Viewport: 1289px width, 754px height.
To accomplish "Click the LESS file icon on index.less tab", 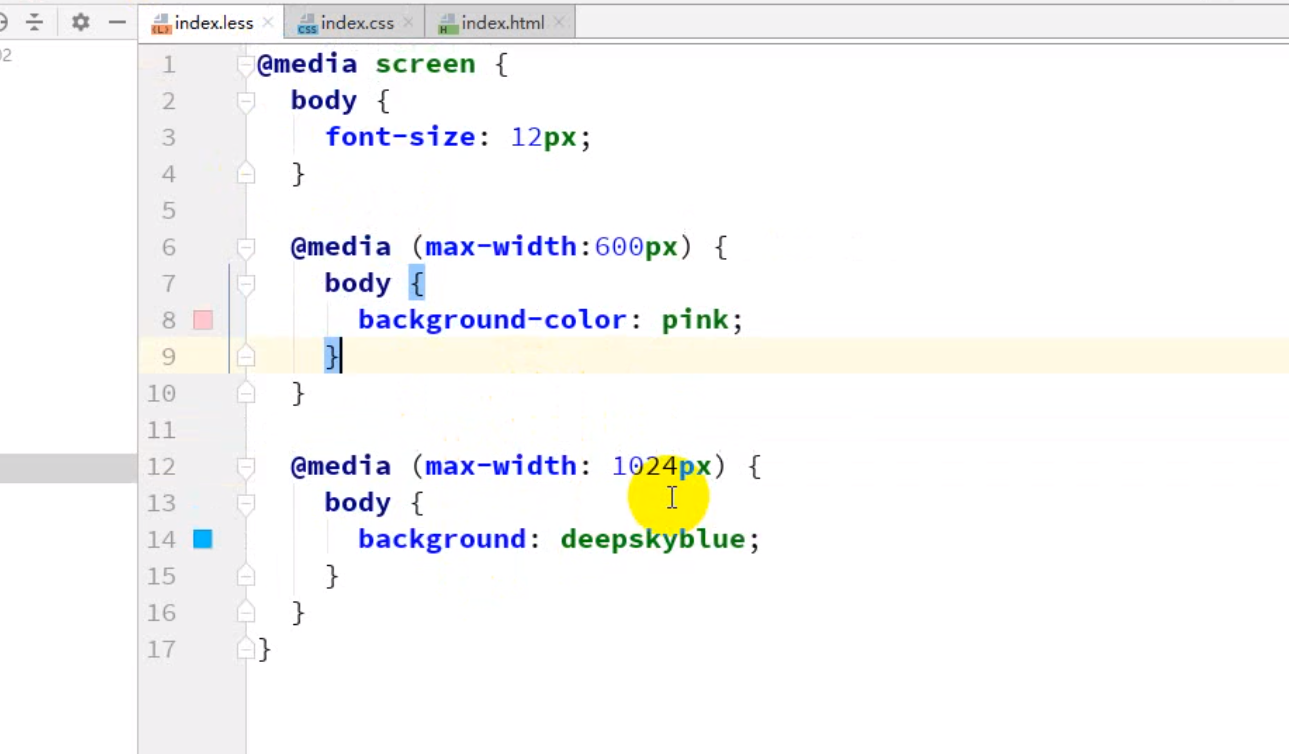I will [x=161, y=23].
